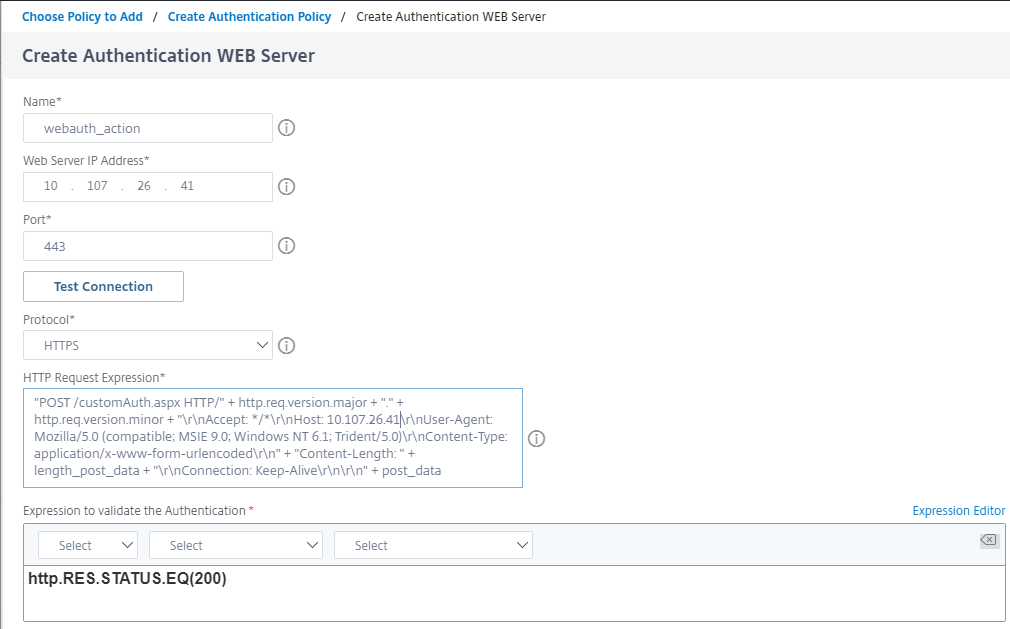Click the third IP octet showing 26
Screen dimensions: 1010x629
[x=144, y=186]
